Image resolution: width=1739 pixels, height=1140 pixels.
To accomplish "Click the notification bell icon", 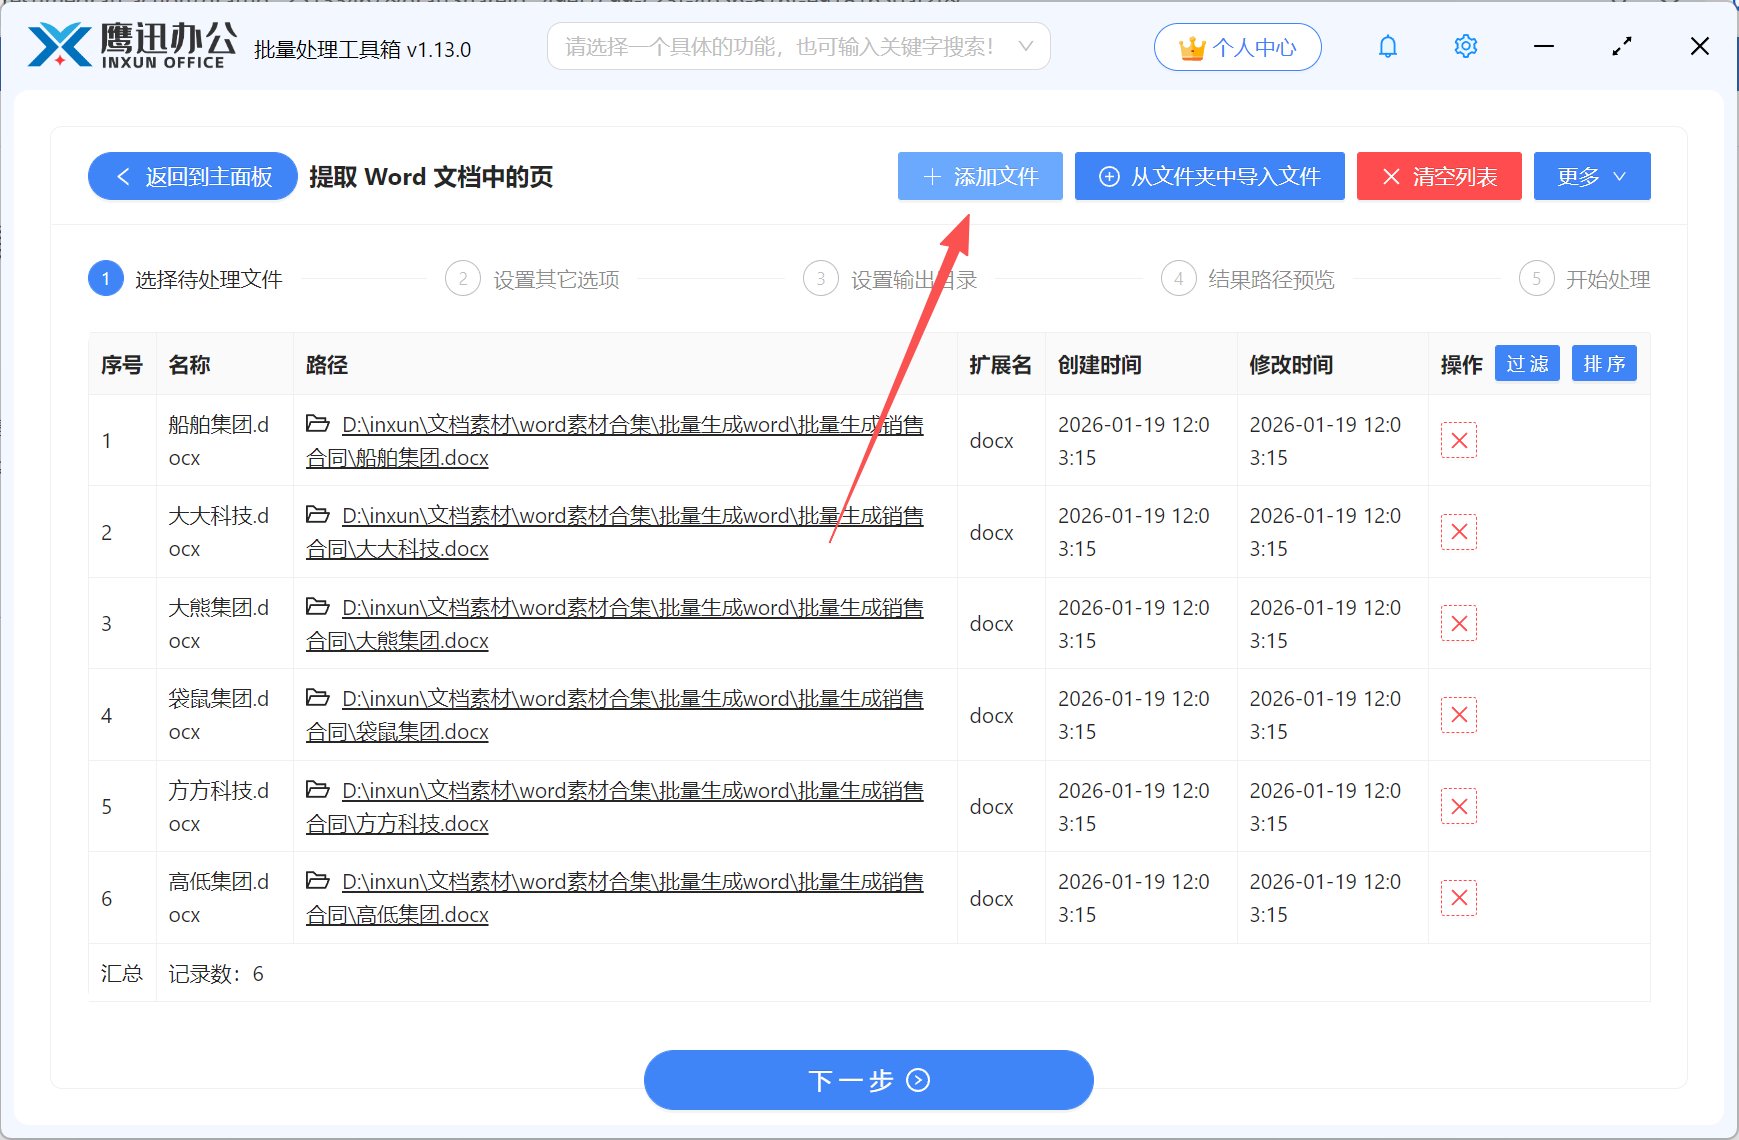I will click(x=1388, y=46).
